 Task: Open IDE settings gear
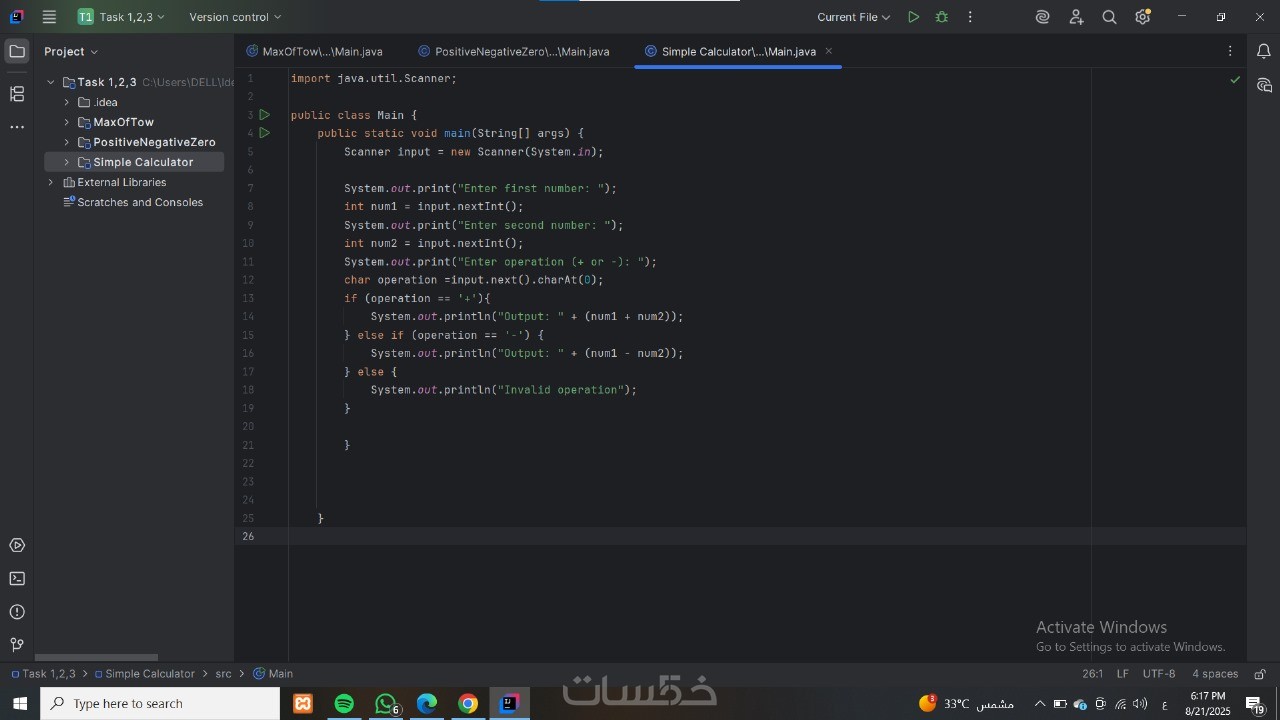point(1143,17)
